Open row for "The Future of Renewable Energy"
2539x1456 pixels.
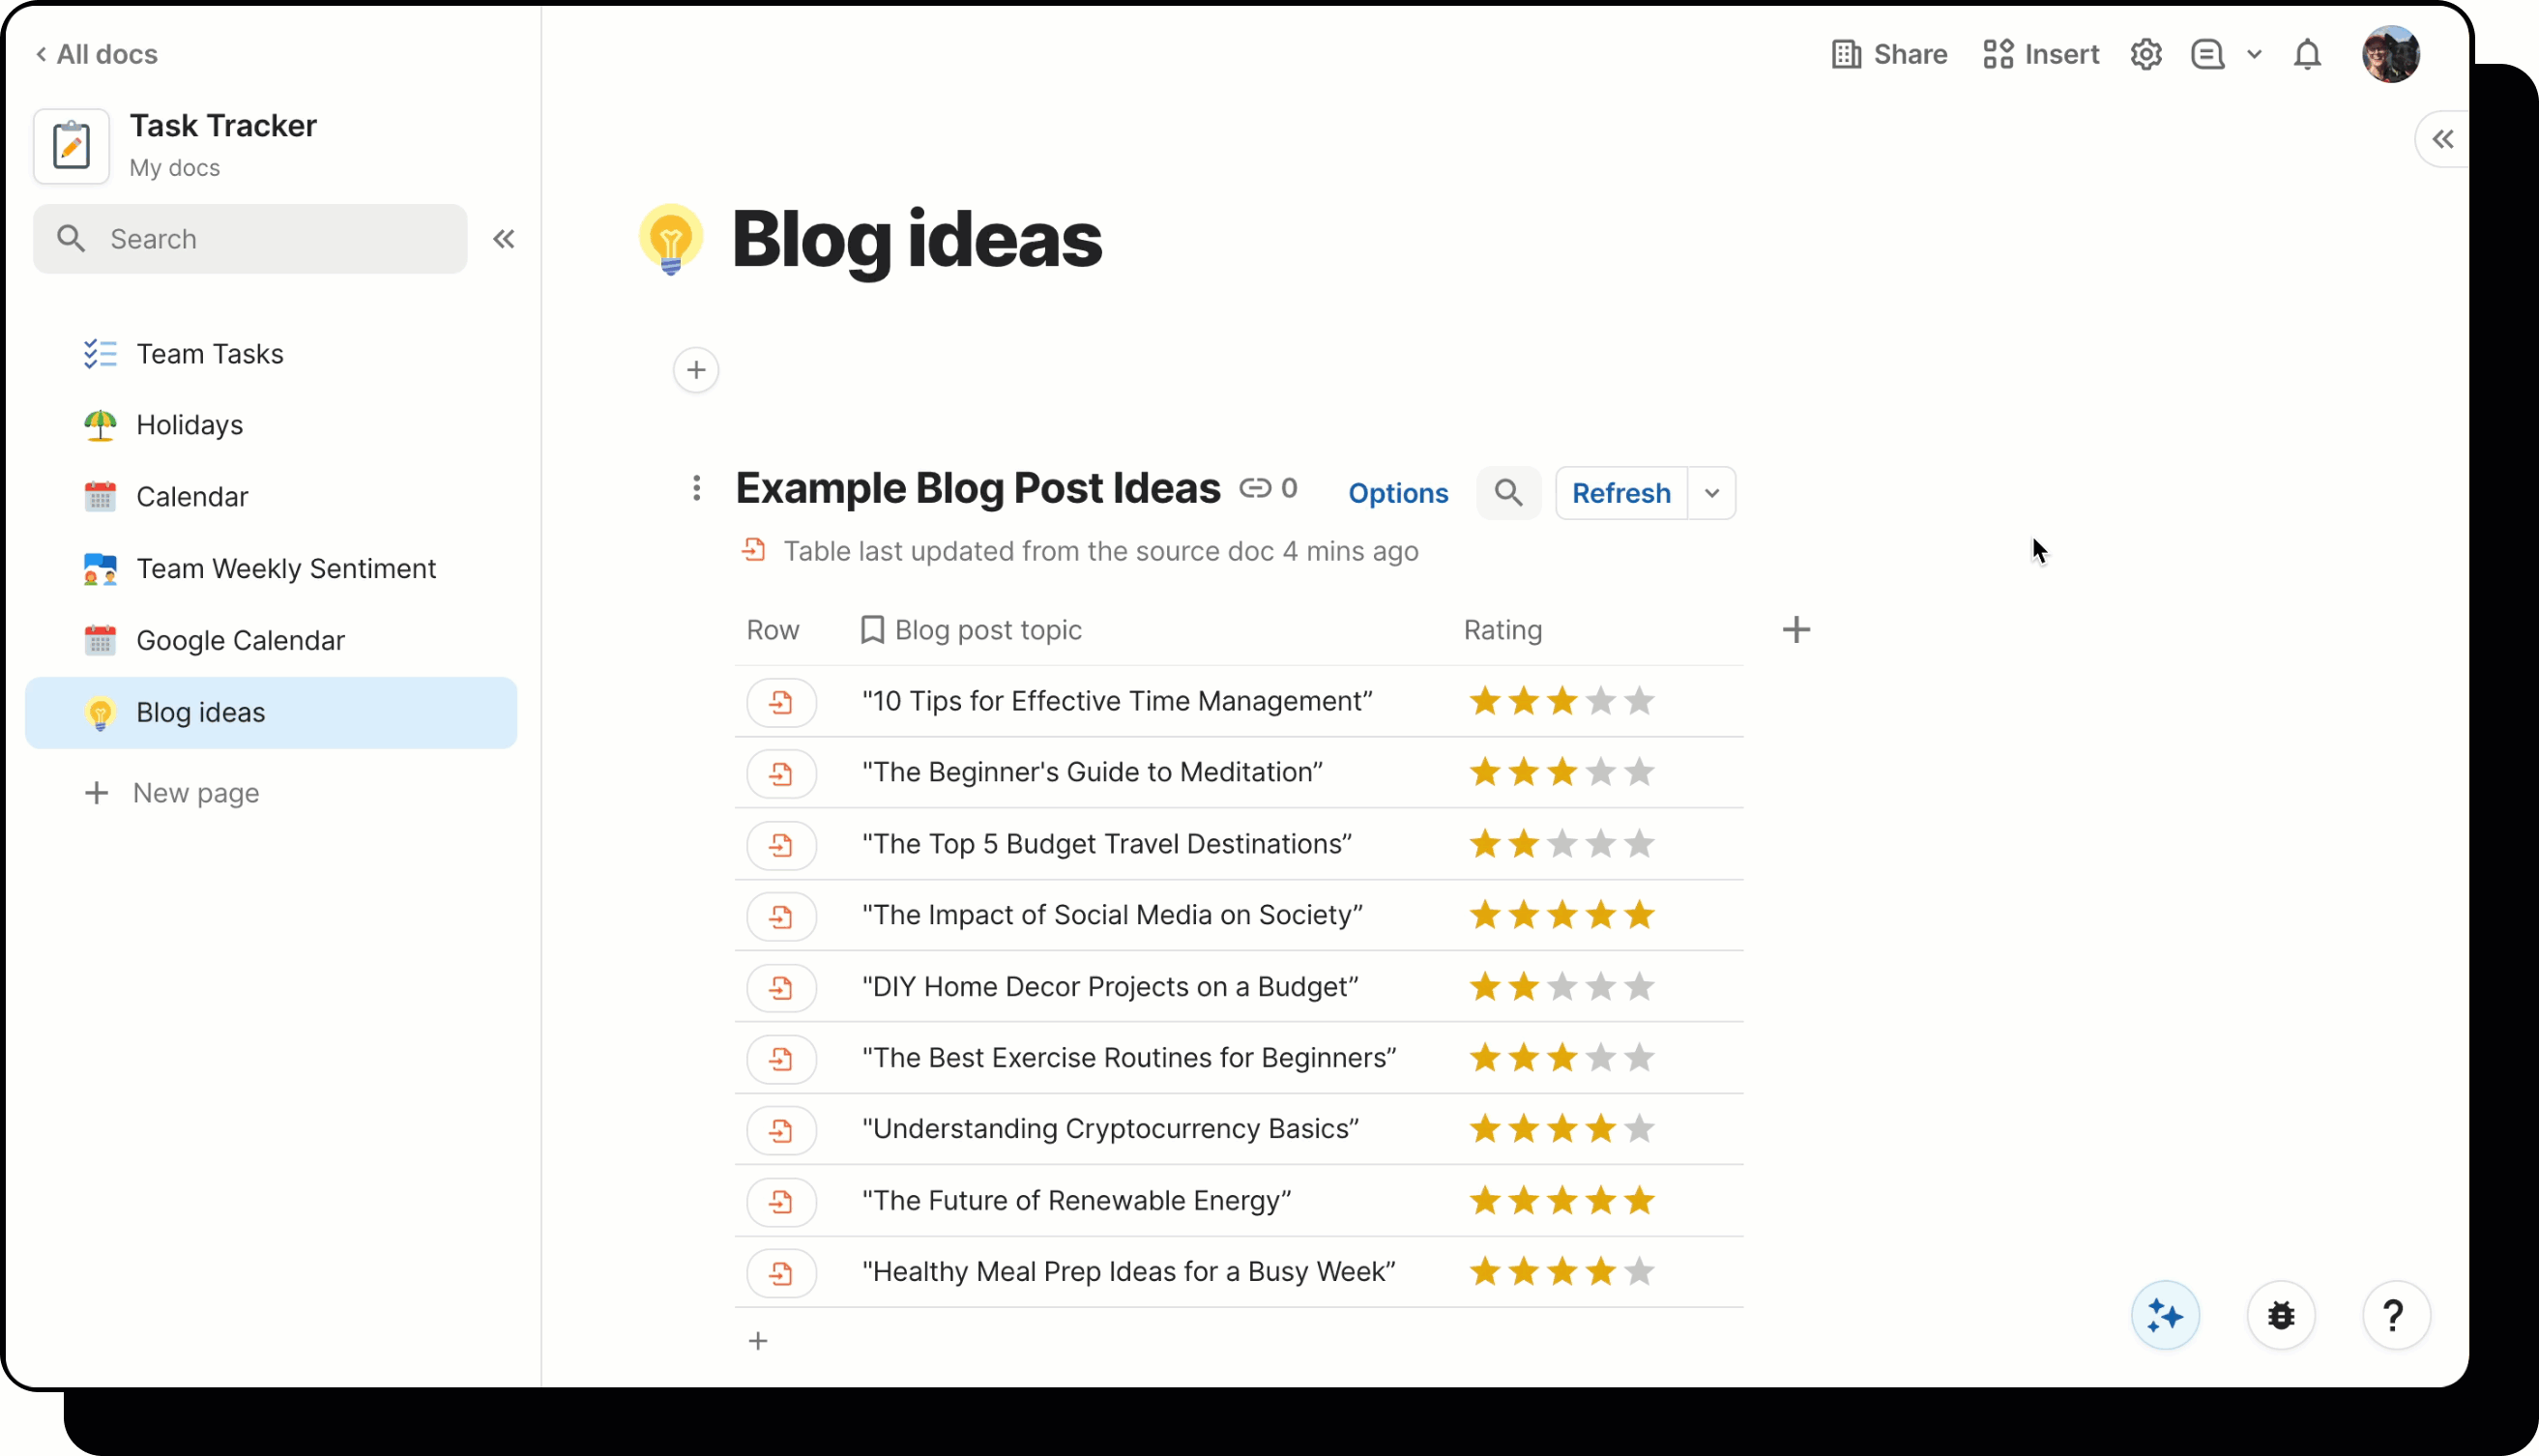(781, 1201)
